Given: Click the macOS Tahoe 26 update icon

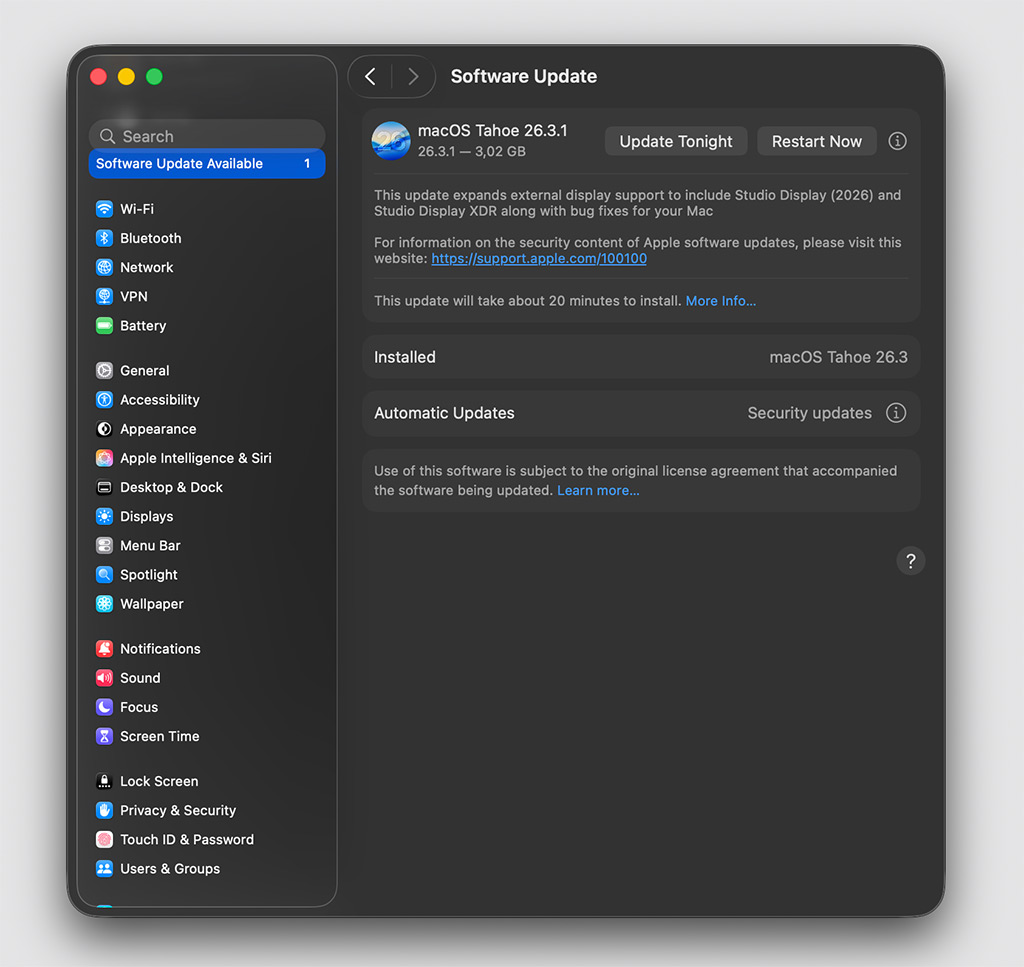Looking at the screenshot, I should [391, 140].
